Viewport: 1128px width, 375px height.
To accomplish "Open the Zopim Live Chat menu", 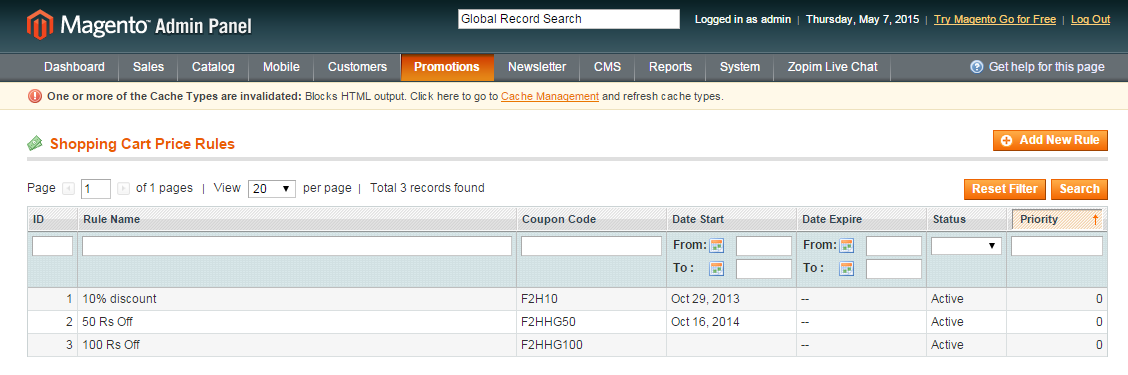I will tap(832, 67).
